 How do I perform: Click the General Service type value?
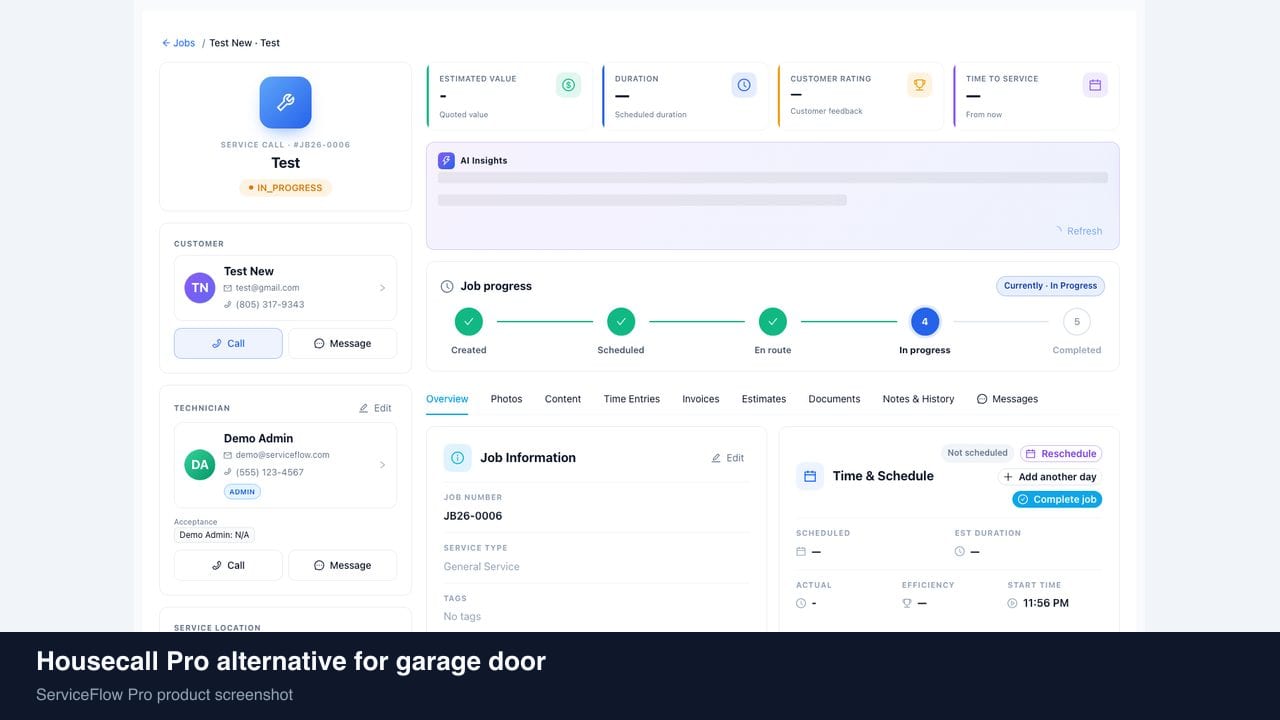pos(482,566)
